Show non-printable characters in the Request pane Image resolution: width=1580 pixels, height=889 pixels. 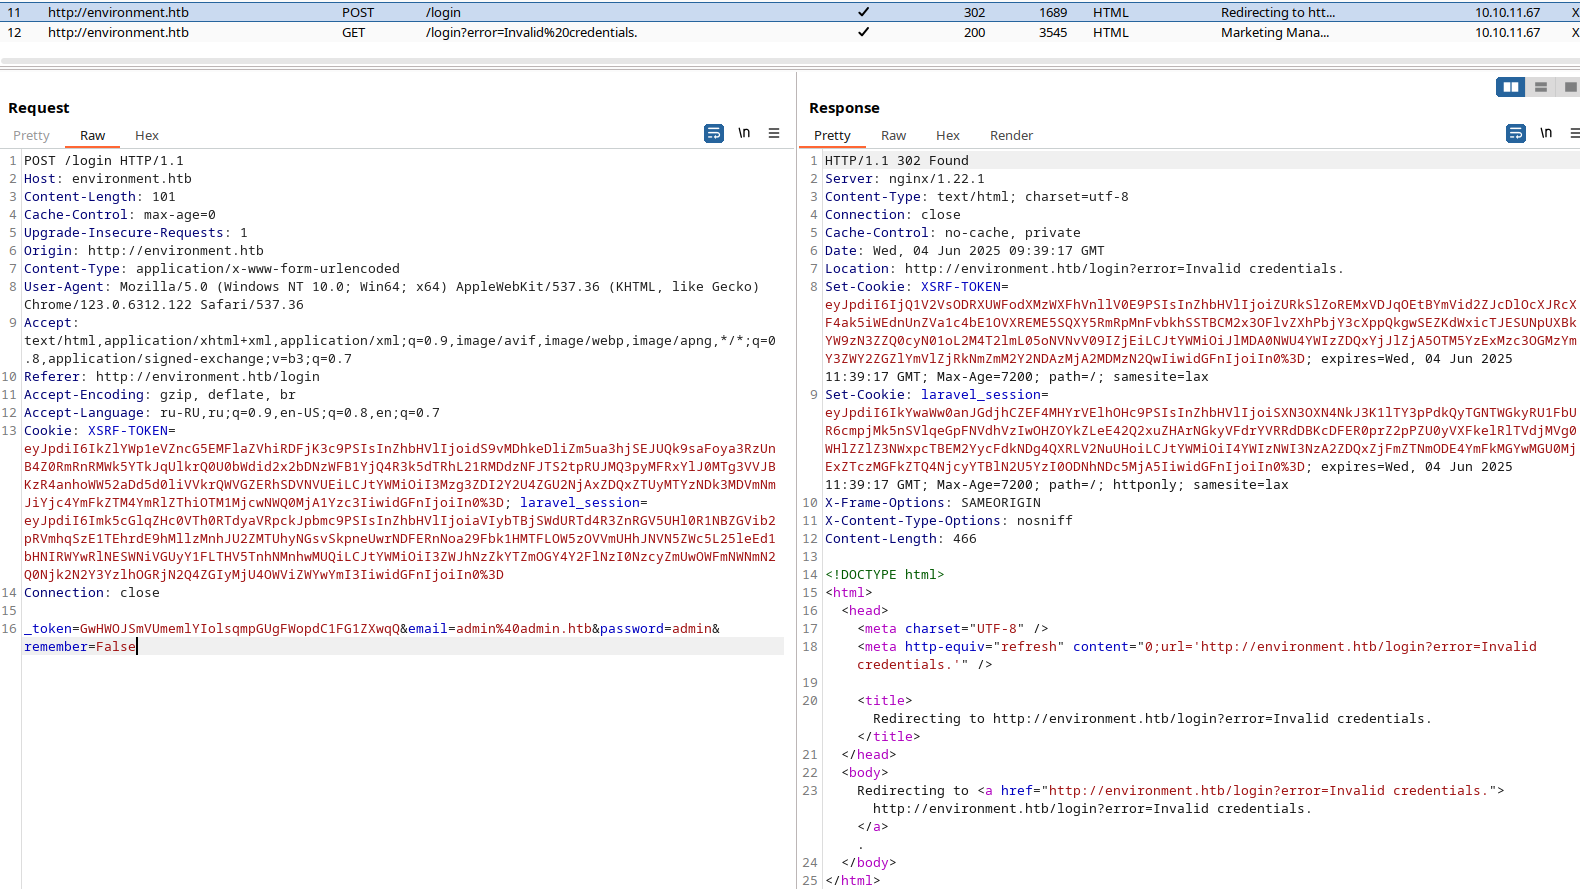744,133
